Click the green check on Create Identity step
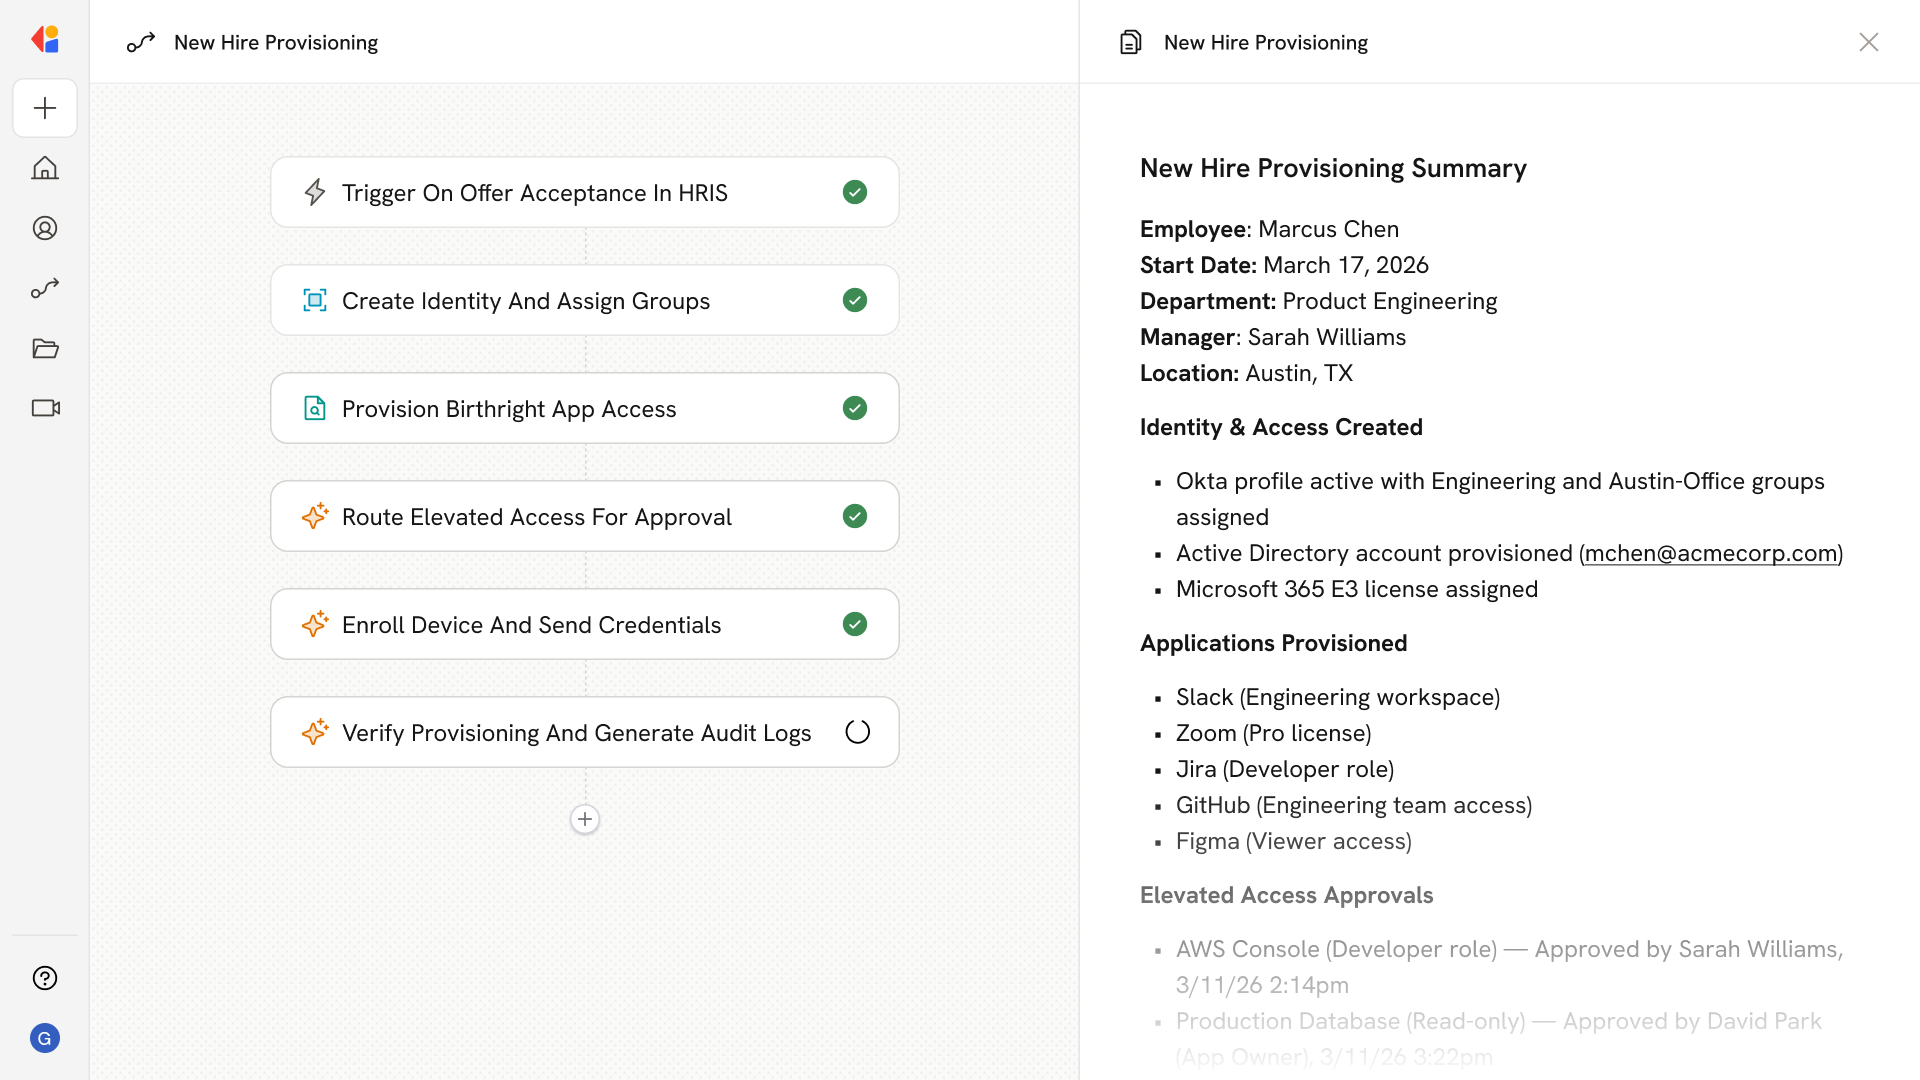This screenshot has width=1920, height=1080. (855, 300)
